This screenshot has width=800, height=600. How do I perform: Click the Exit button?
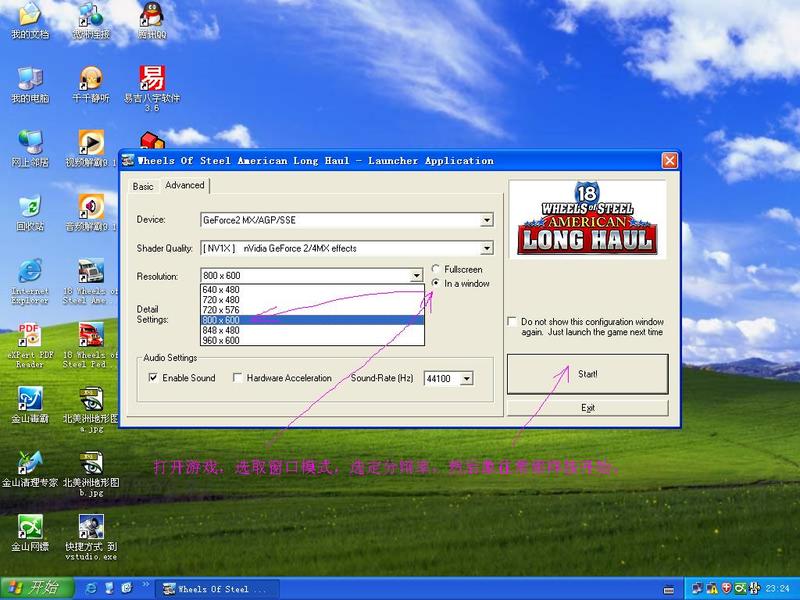tap(587, 408)
